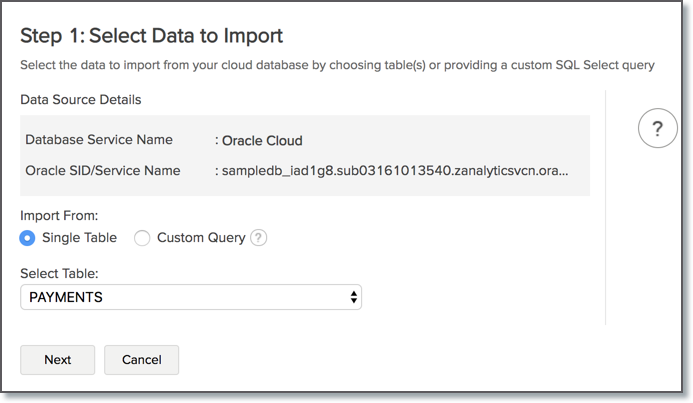Viewport: 693px width, 403px height.
Task: Cancel the import dialog
Action: [x=141, y=360]
